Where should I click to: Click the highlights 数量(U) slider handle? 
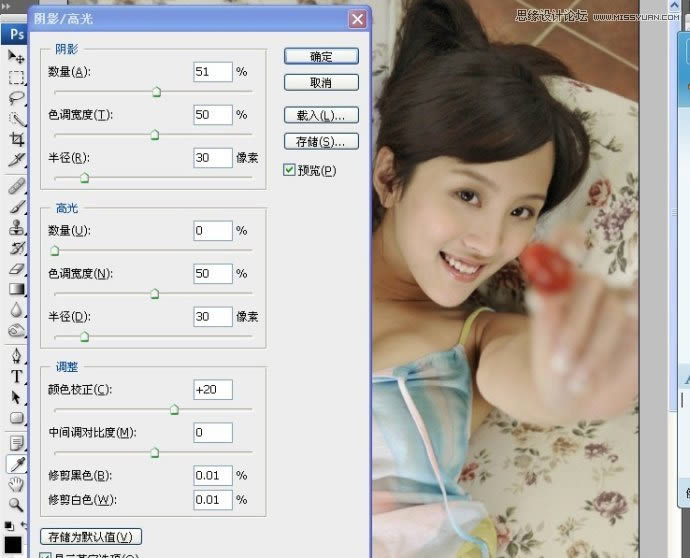tap(55, 250)
